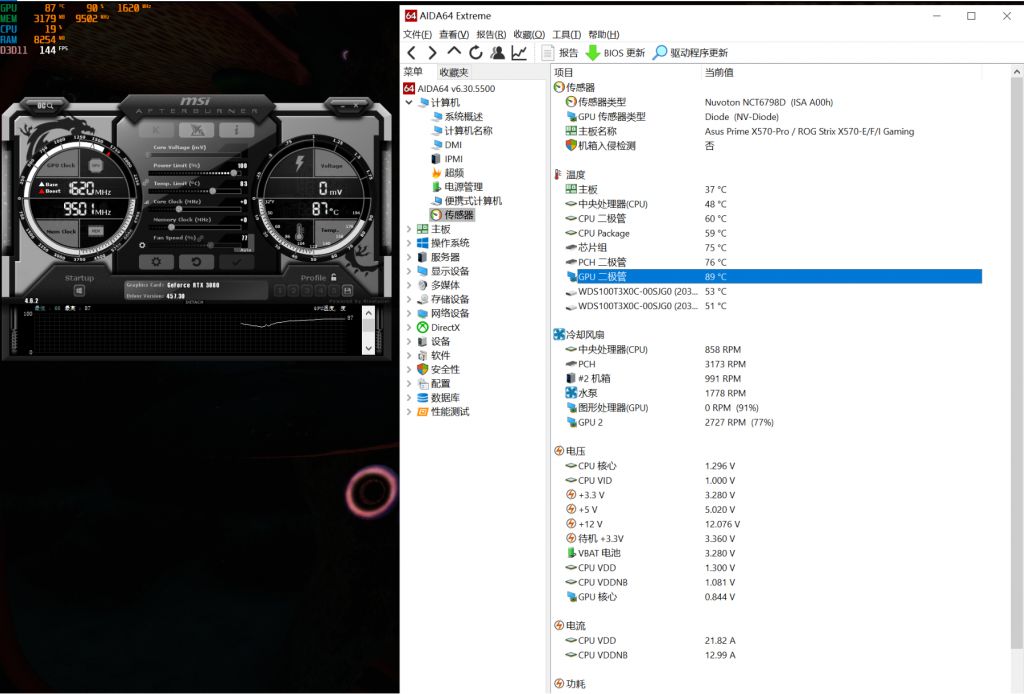Click the user account icon in AIDA64 toolbar
Image resolution: width=1024 pixels, height=694 pixels.
pyautogui.click(x=497, y=51)
